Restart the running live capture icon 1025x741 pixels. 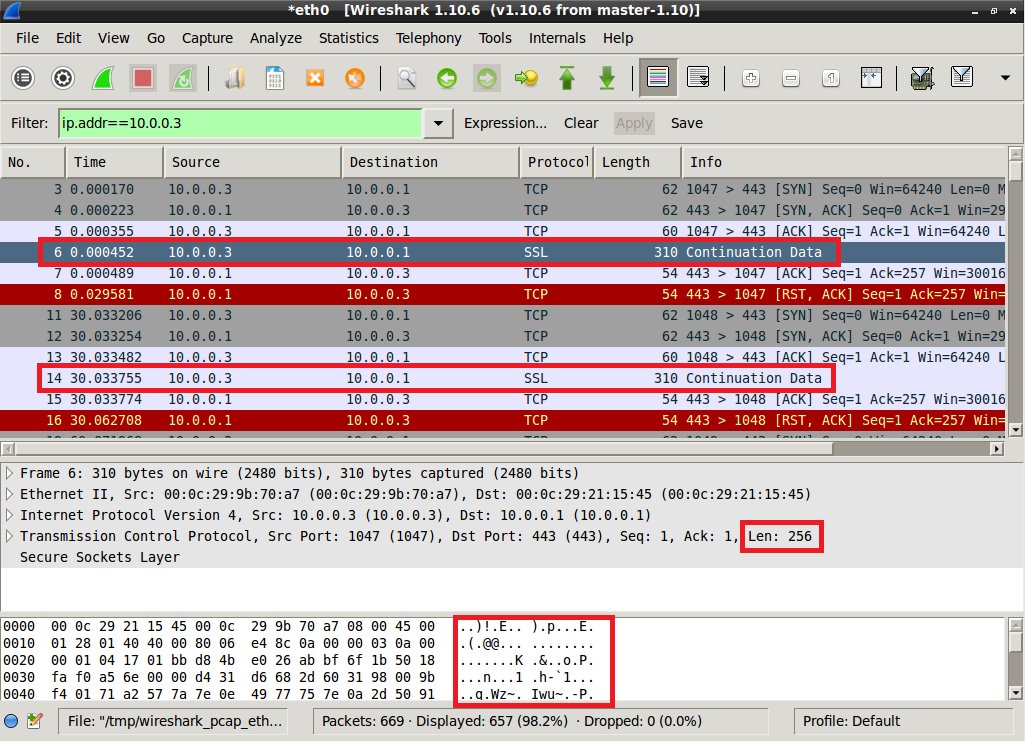pos(182,78)
